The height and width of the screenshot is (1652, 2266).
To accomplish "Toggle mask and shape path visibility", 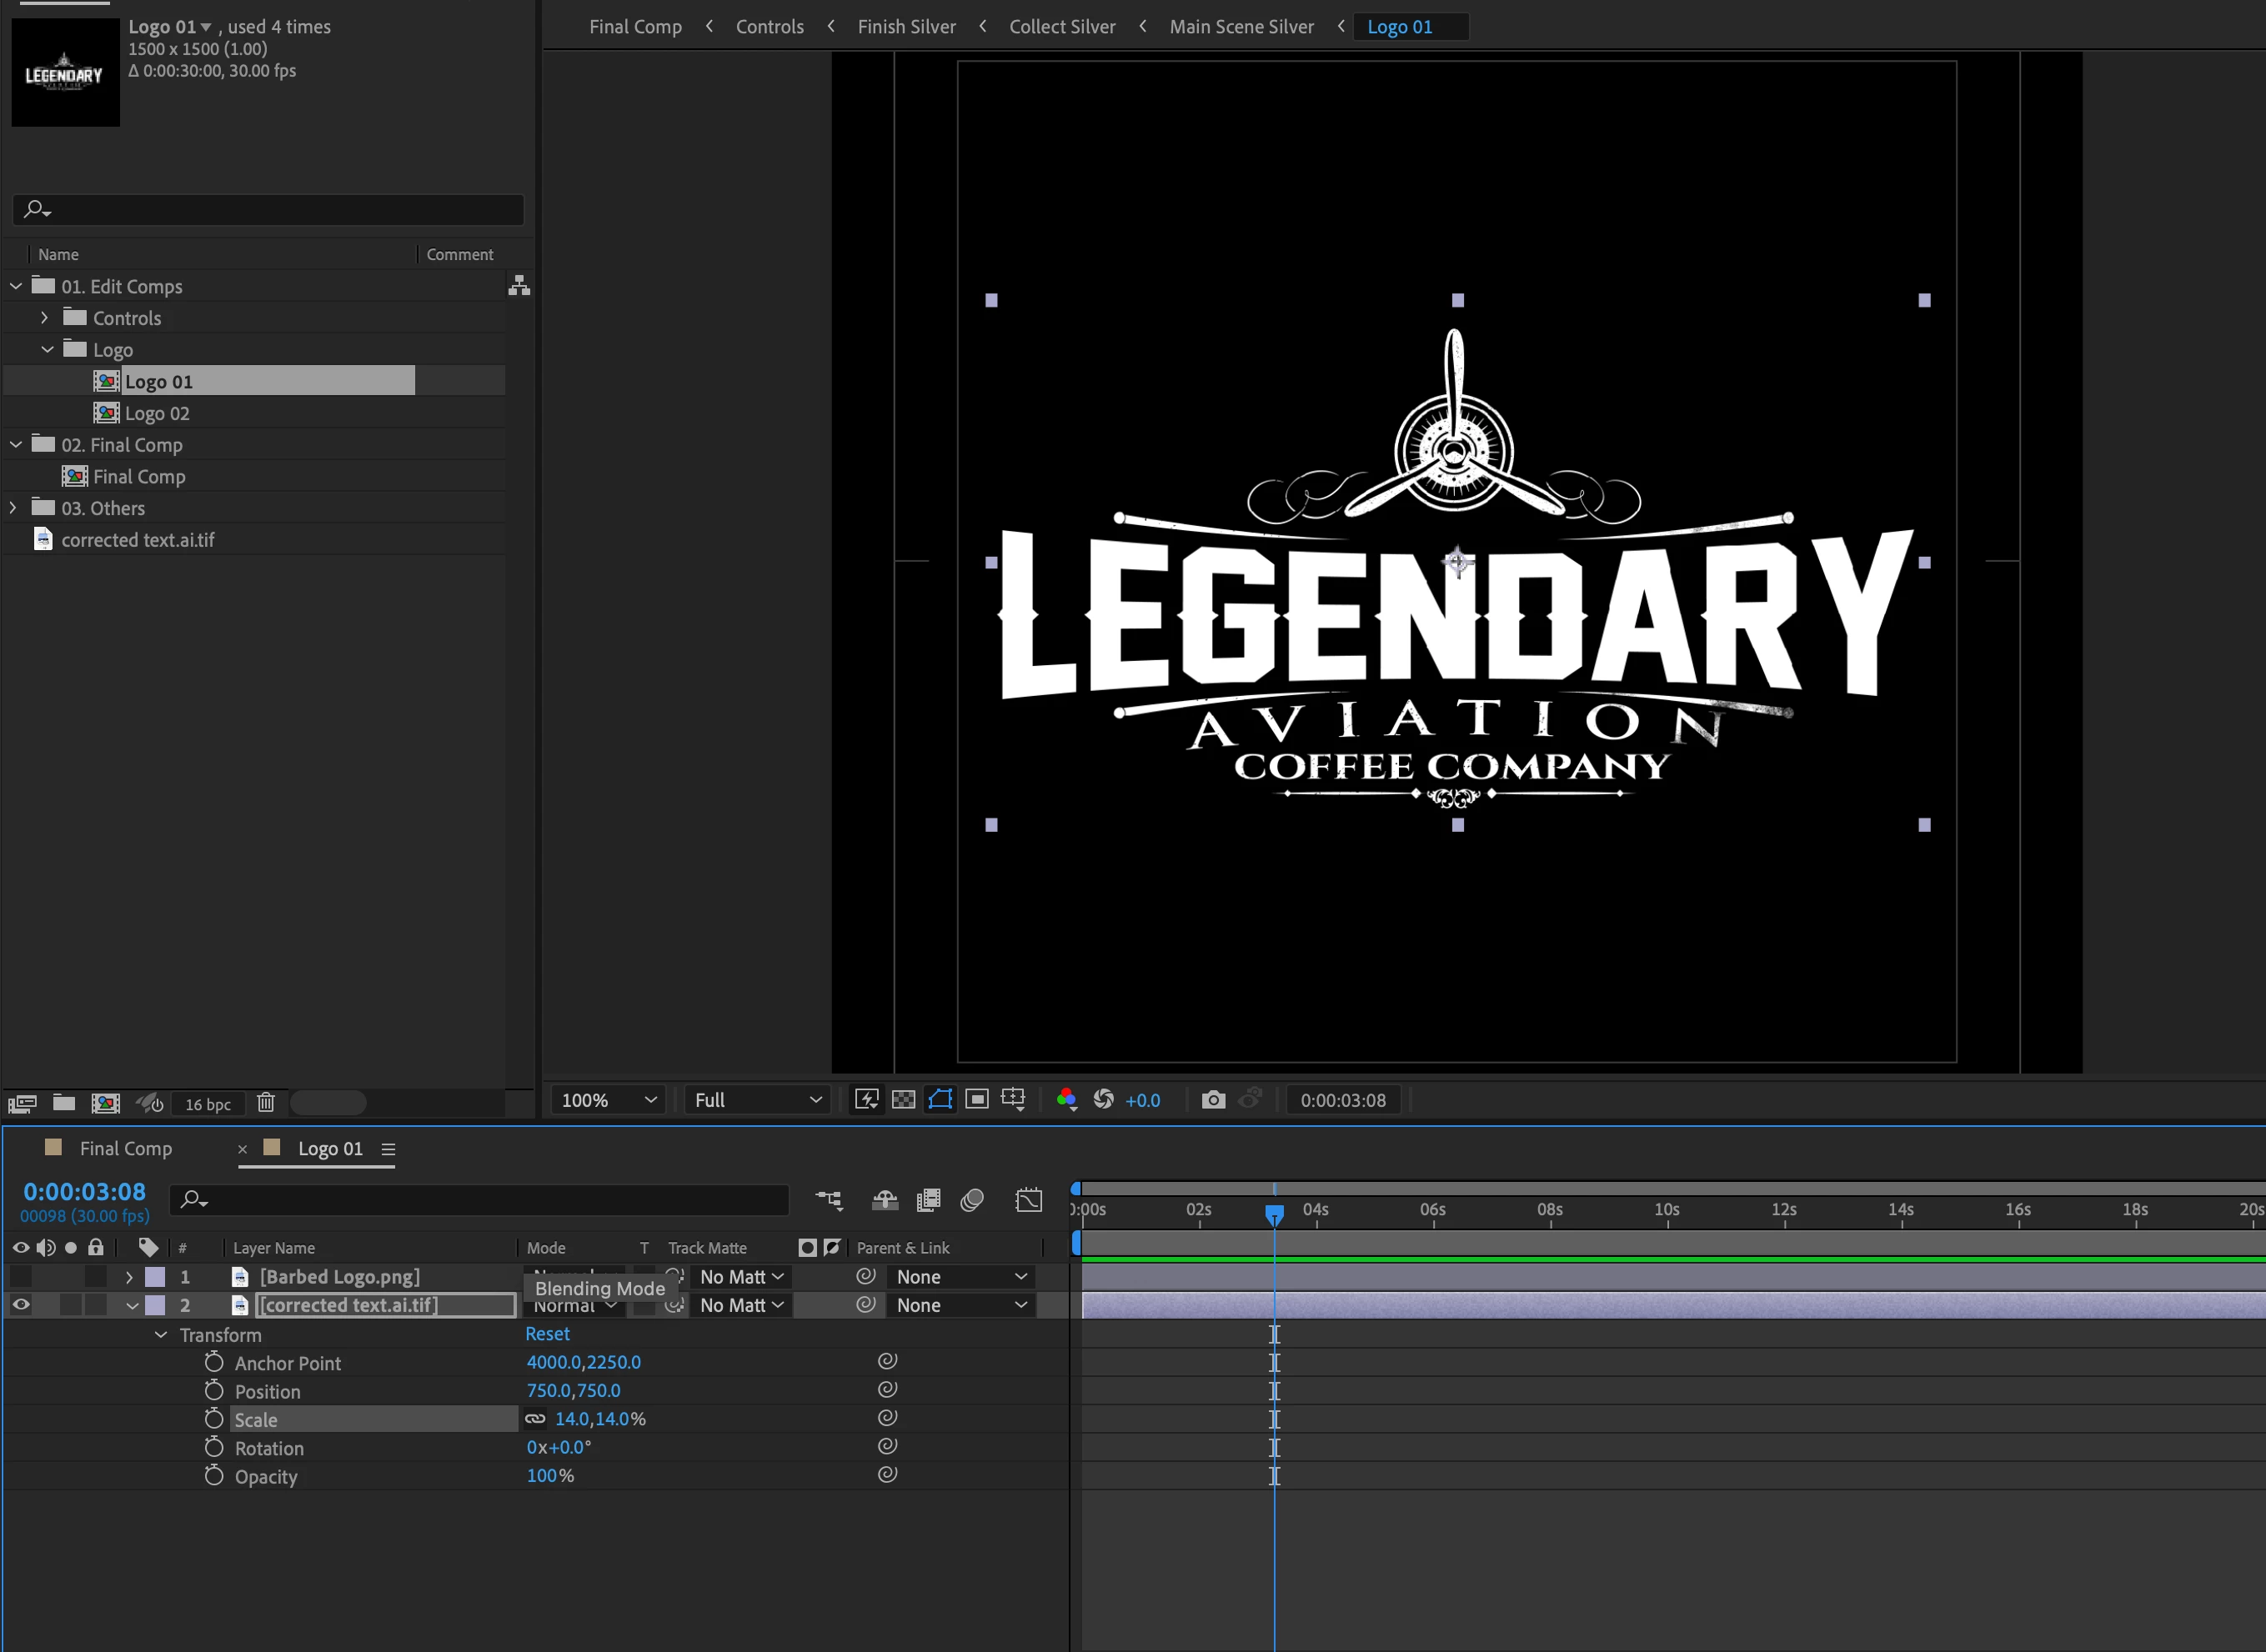I will click(x=940, y=1100).
